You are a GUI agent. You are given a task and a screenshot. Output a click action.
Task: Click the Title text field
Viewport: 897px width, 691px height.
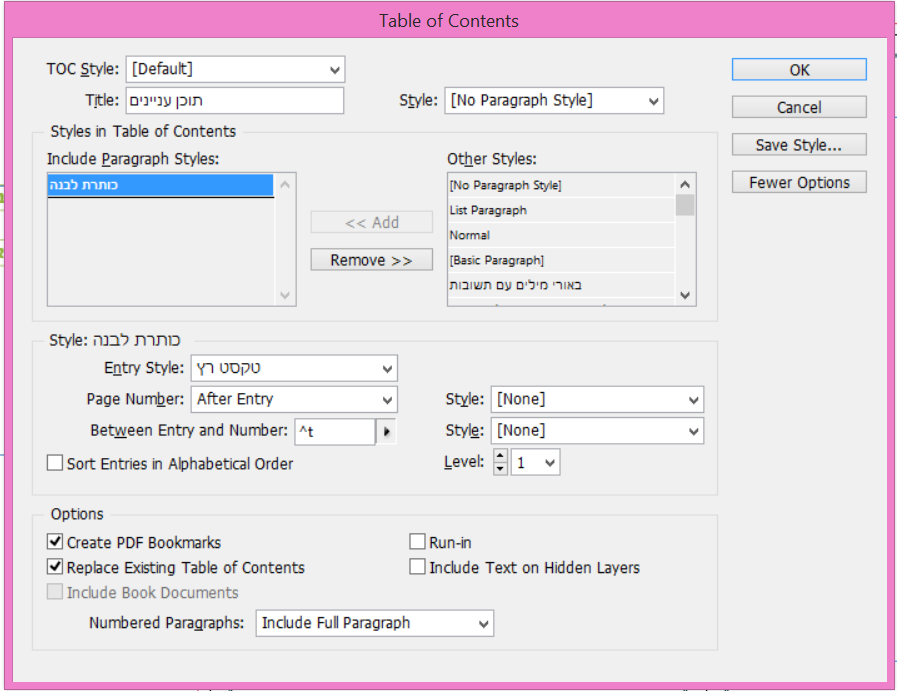coord(234,100)
